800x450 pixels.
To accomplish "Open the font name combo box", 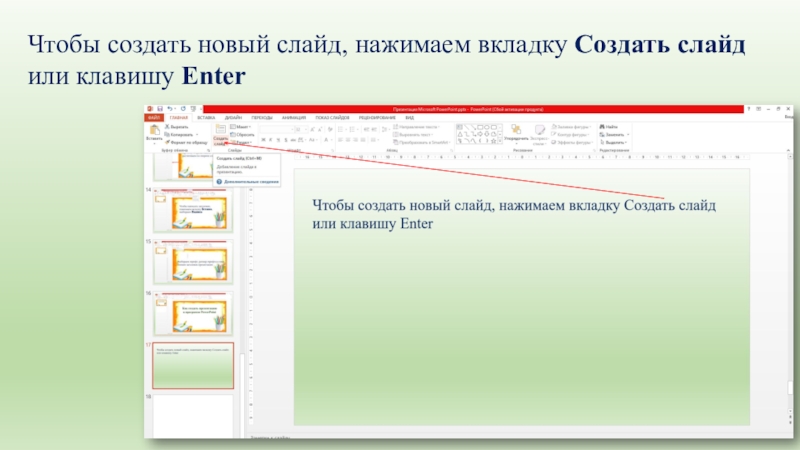I will click(277, 130).
